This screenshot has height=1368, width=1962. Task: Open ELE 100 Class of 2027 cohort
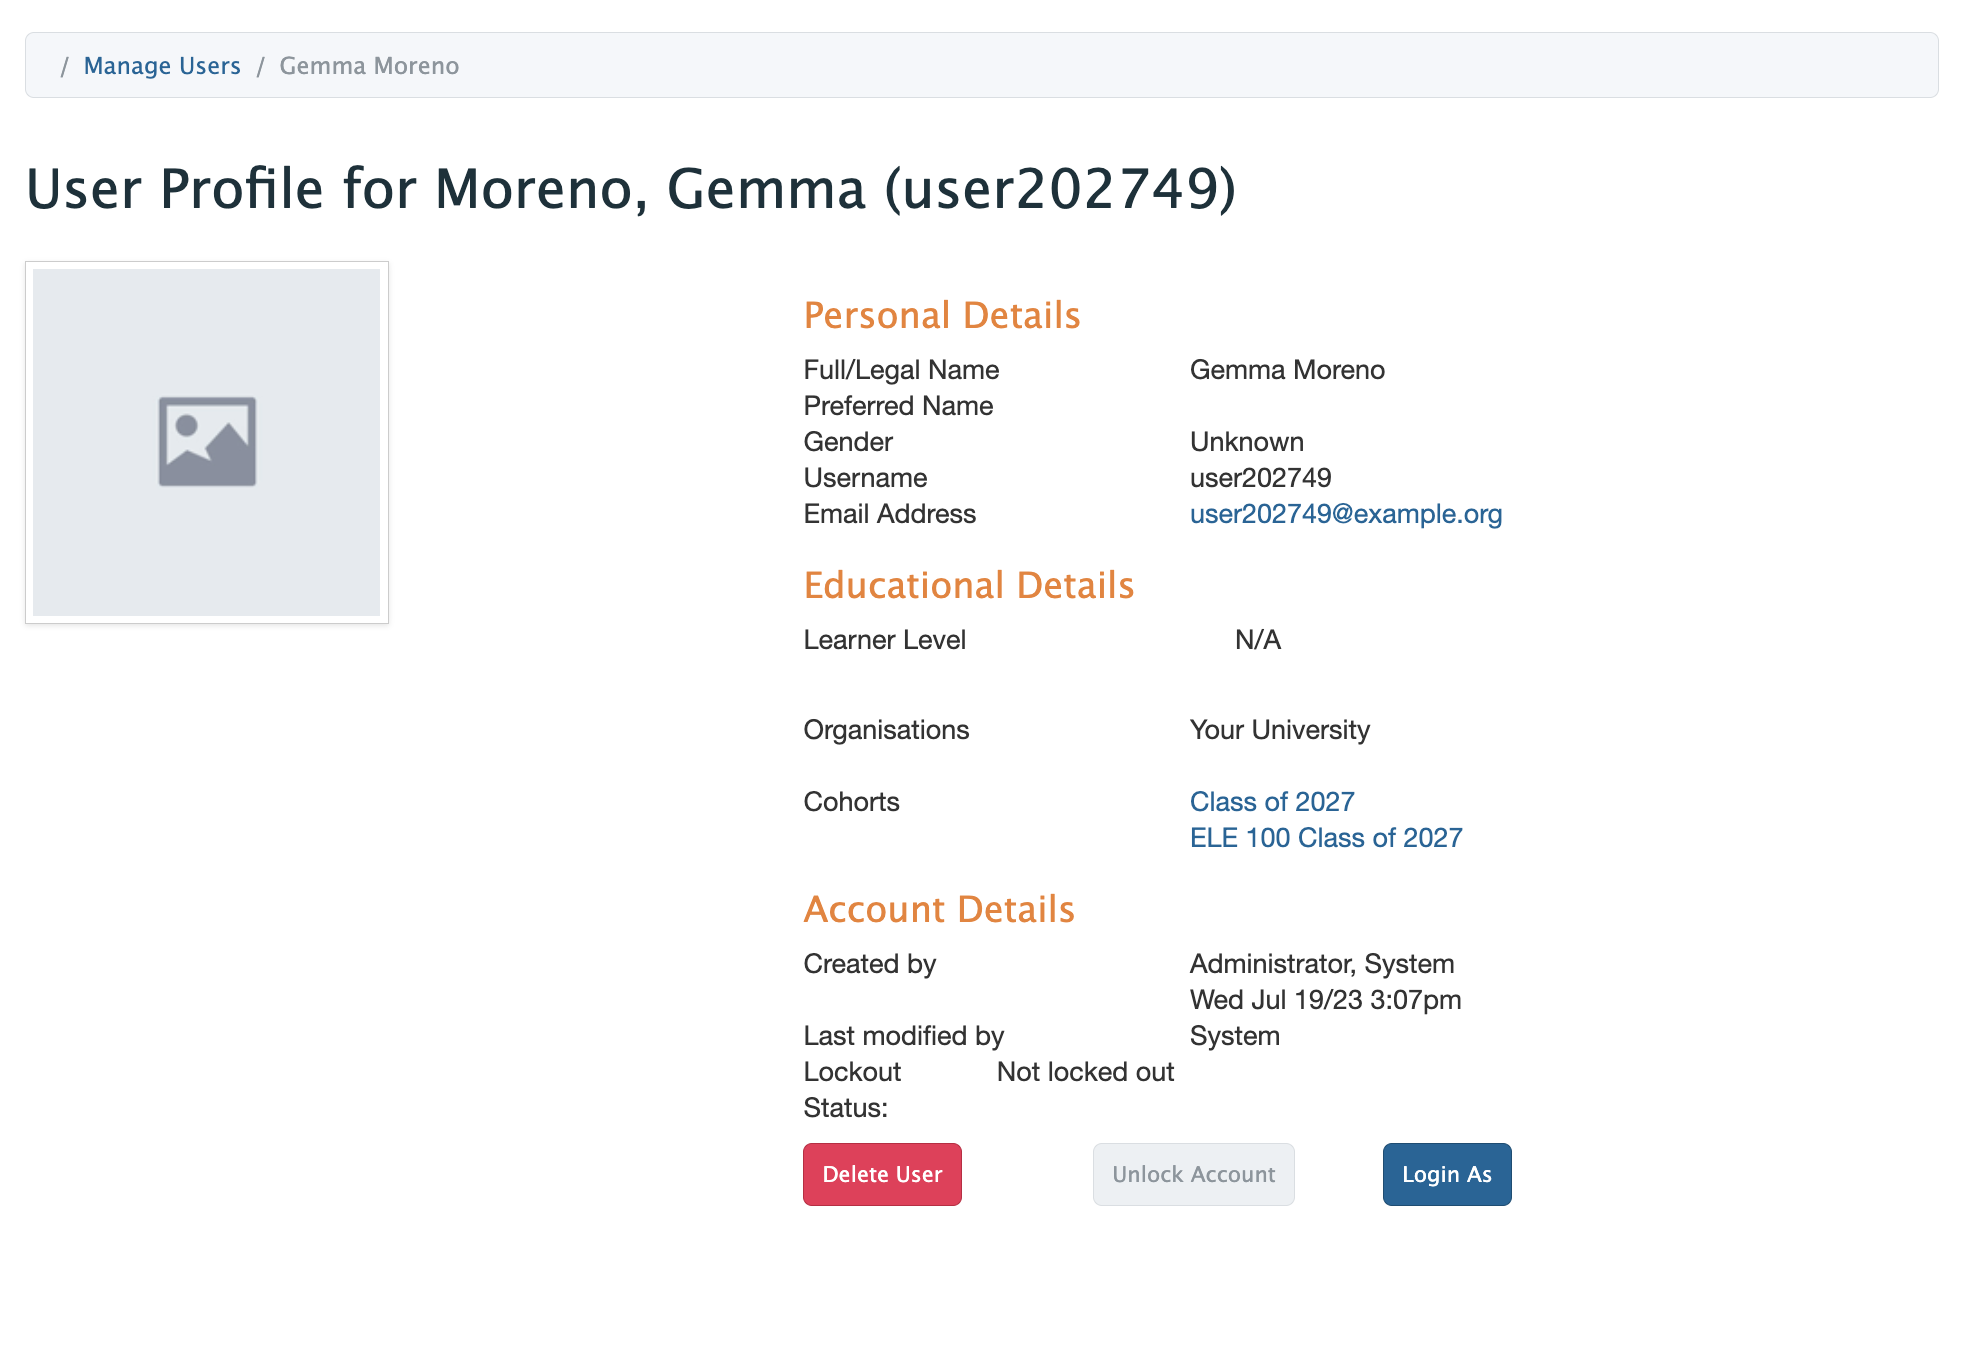click(1325, 838)
